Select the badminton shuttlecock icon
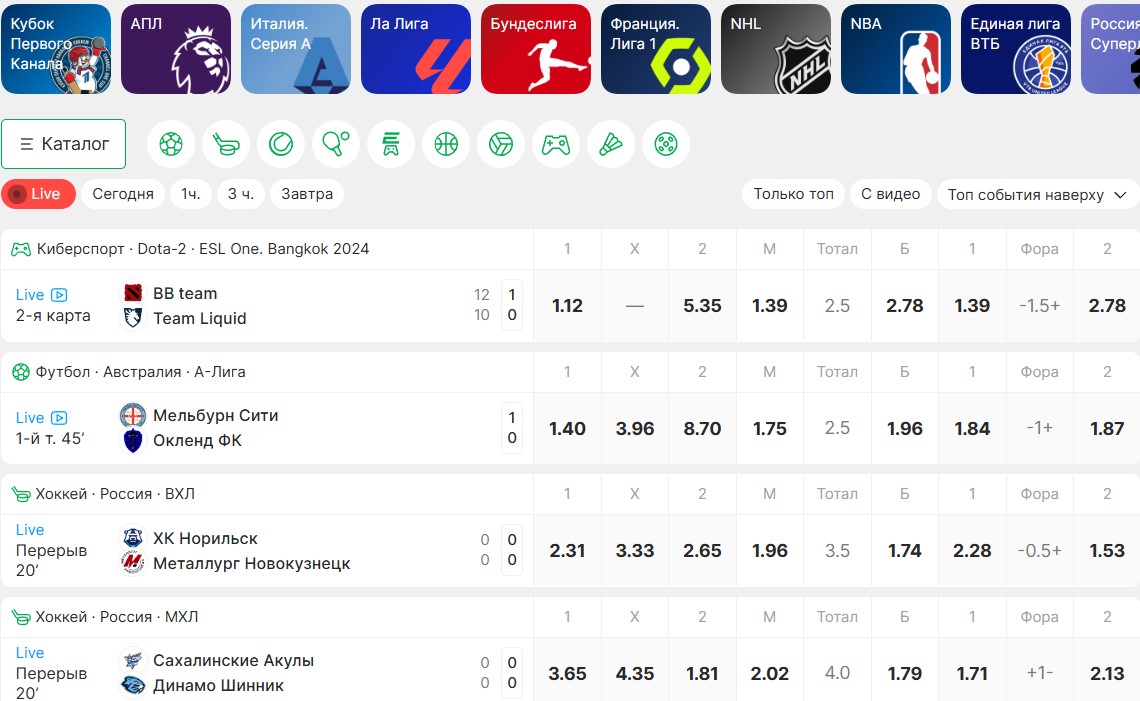 click(x=611, y=144)
